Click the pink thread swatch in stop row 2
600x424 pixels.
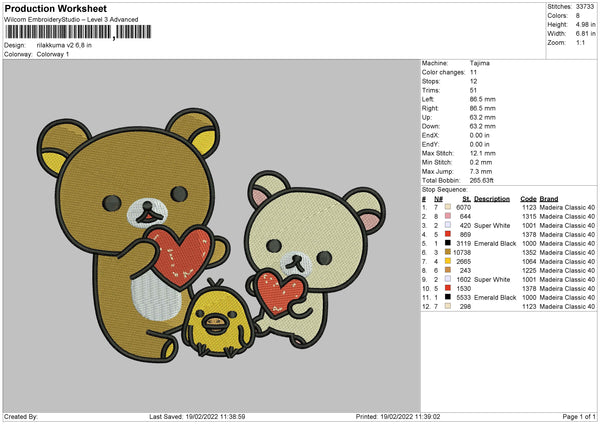pos(448,216)
